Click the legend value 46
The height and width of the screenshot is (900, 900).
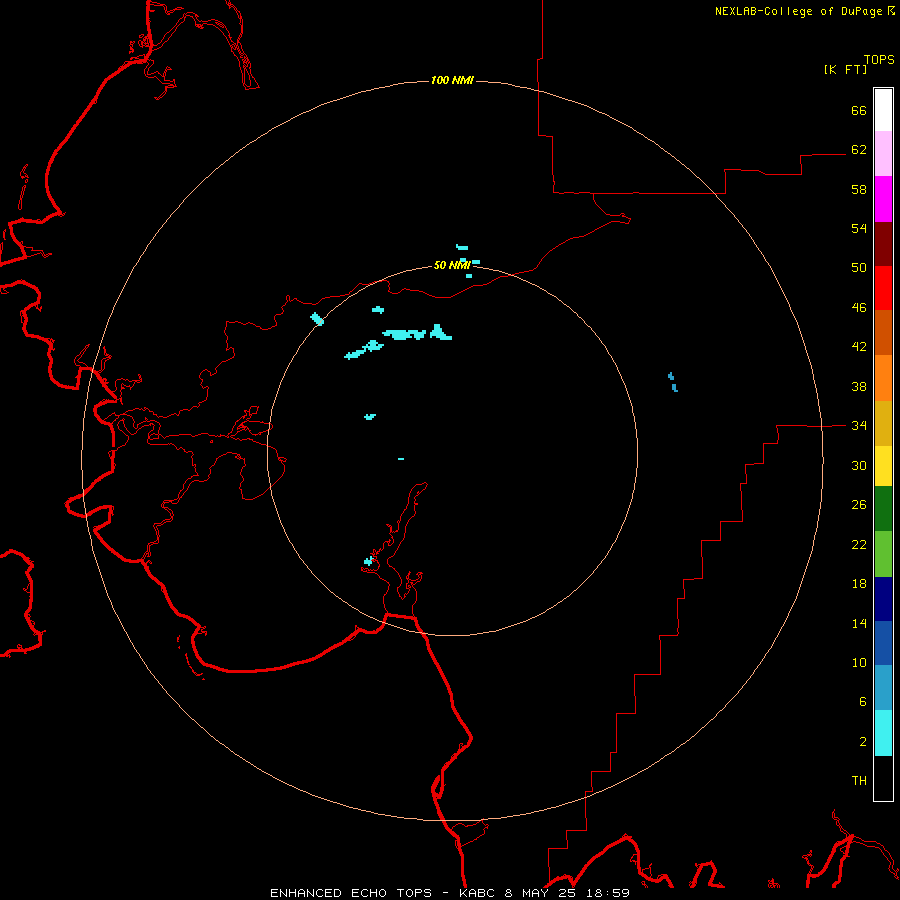[x=859, y=308]
